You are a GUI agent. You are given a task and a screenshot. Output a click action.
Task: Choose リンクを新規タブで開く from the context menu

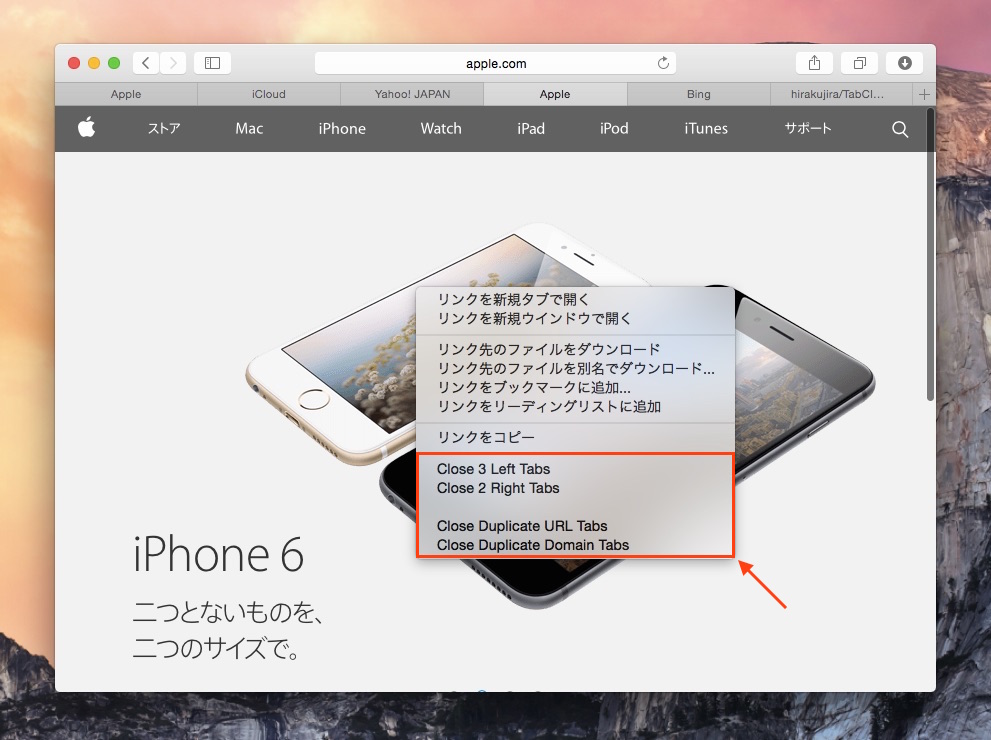pos(575,299)
